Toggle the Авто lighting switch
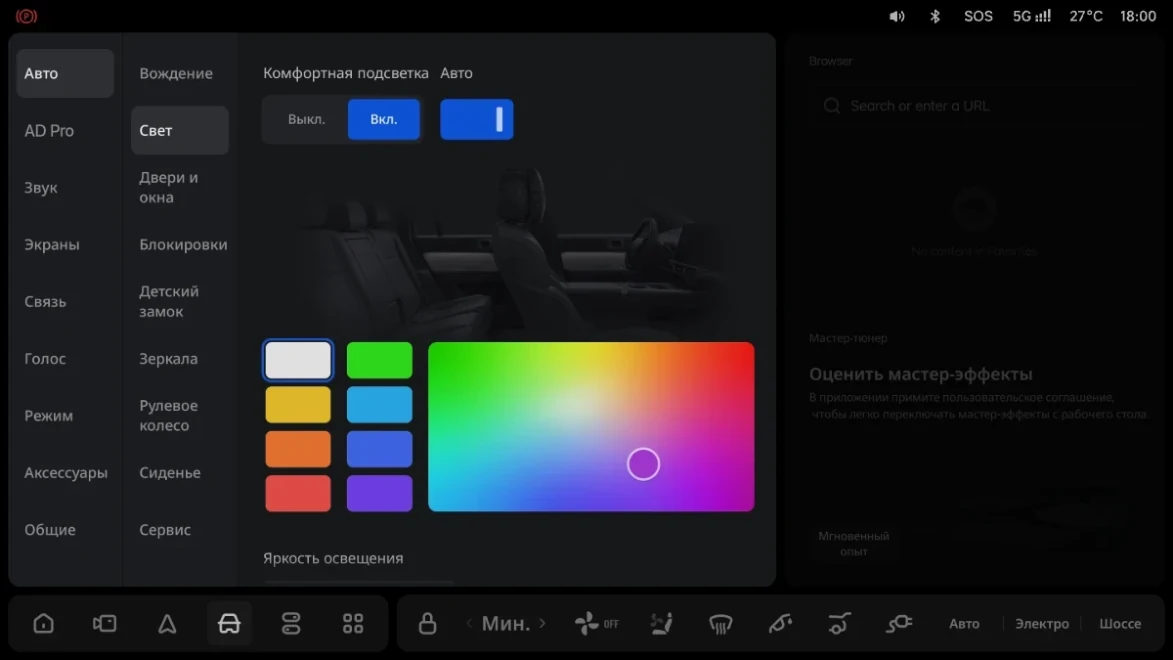The width and height of the screenshot is (1173, 660). click(477, 119)
